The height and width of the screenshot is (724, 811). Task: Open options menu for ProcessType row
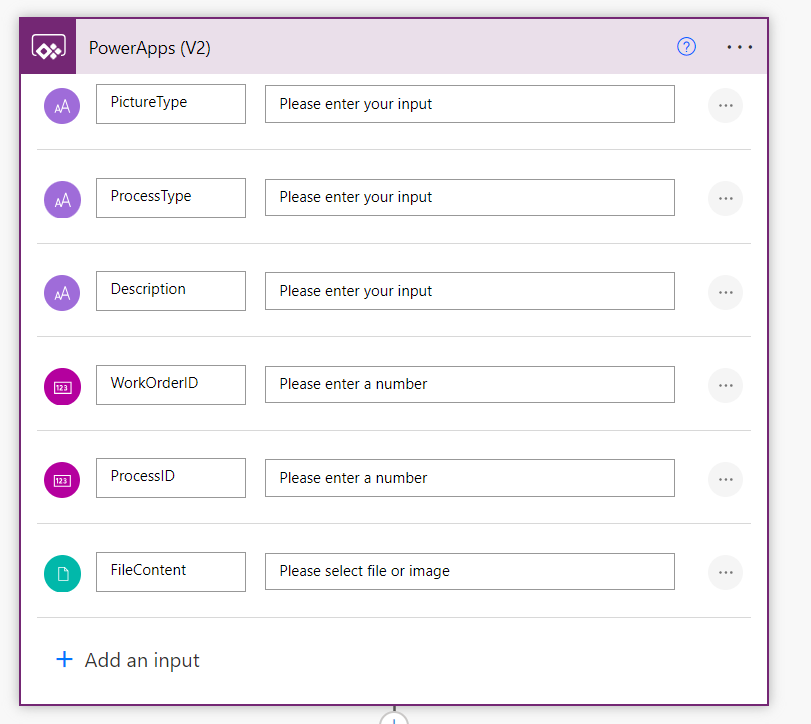[725, 199]
